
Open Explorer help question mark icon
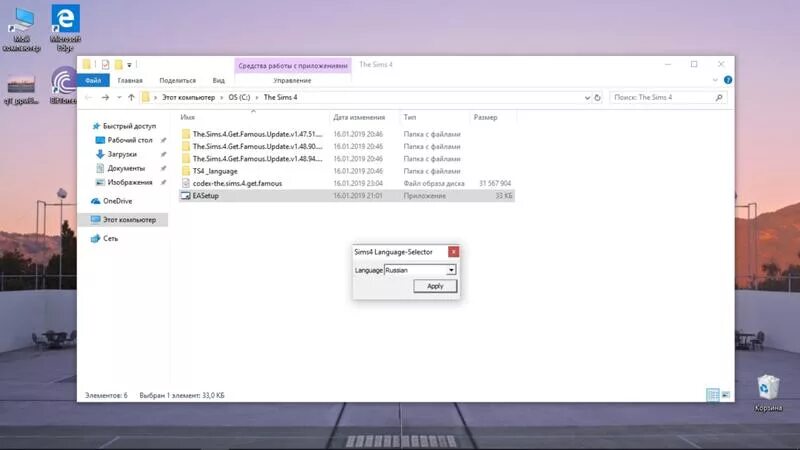[x=728, y=80]
